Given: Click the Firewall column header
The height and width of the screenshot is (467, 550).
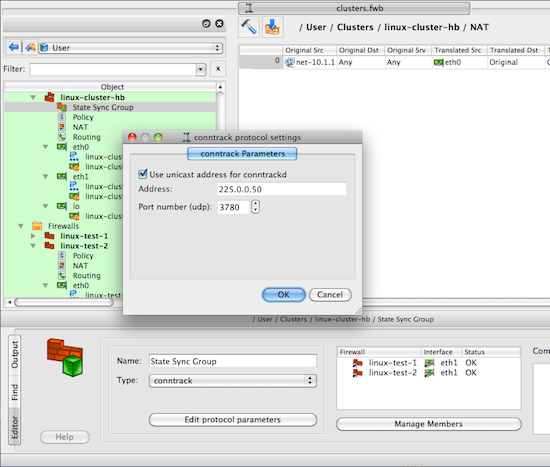Looking at the screenshot, I should (x=379, y=352).
